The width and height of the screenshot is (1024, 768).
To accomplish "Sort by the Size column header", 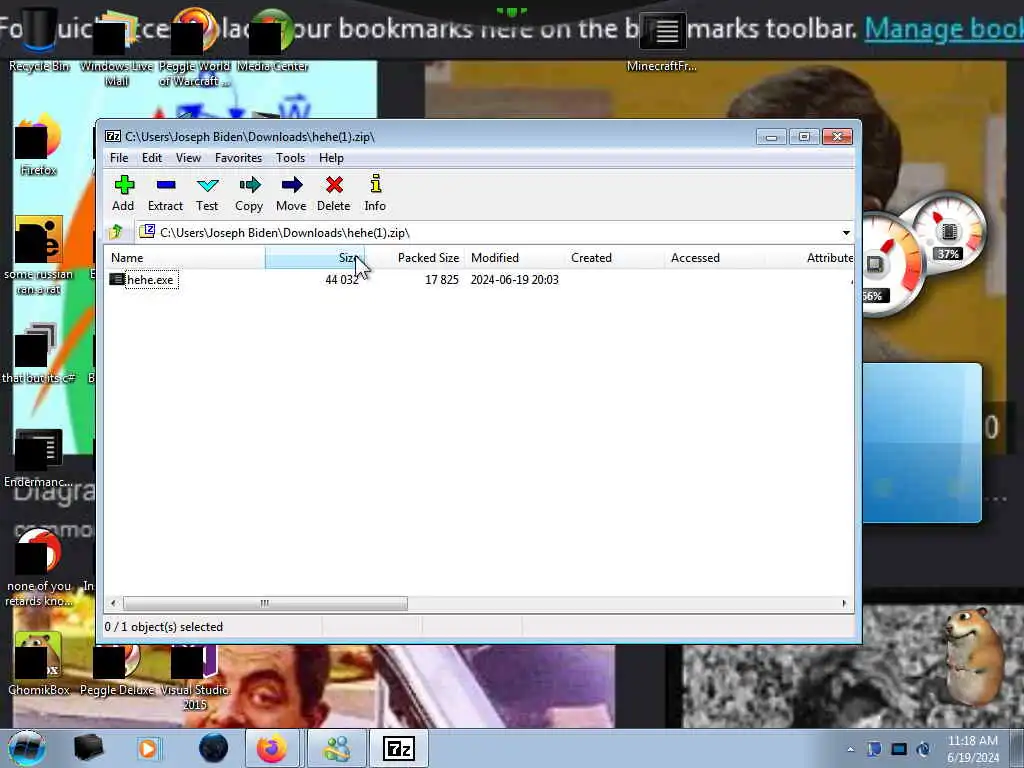I will (x=315, y=258).
